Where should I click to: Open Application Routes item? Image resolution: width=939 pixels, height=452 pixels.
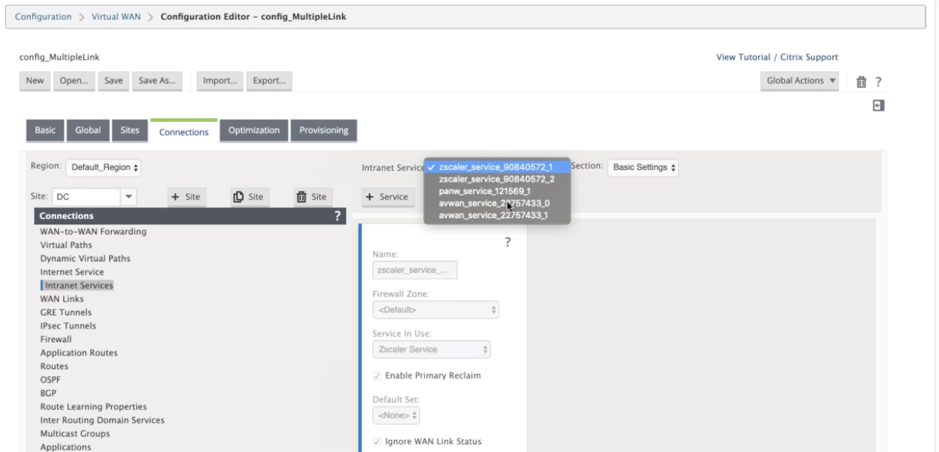[79, 353]
